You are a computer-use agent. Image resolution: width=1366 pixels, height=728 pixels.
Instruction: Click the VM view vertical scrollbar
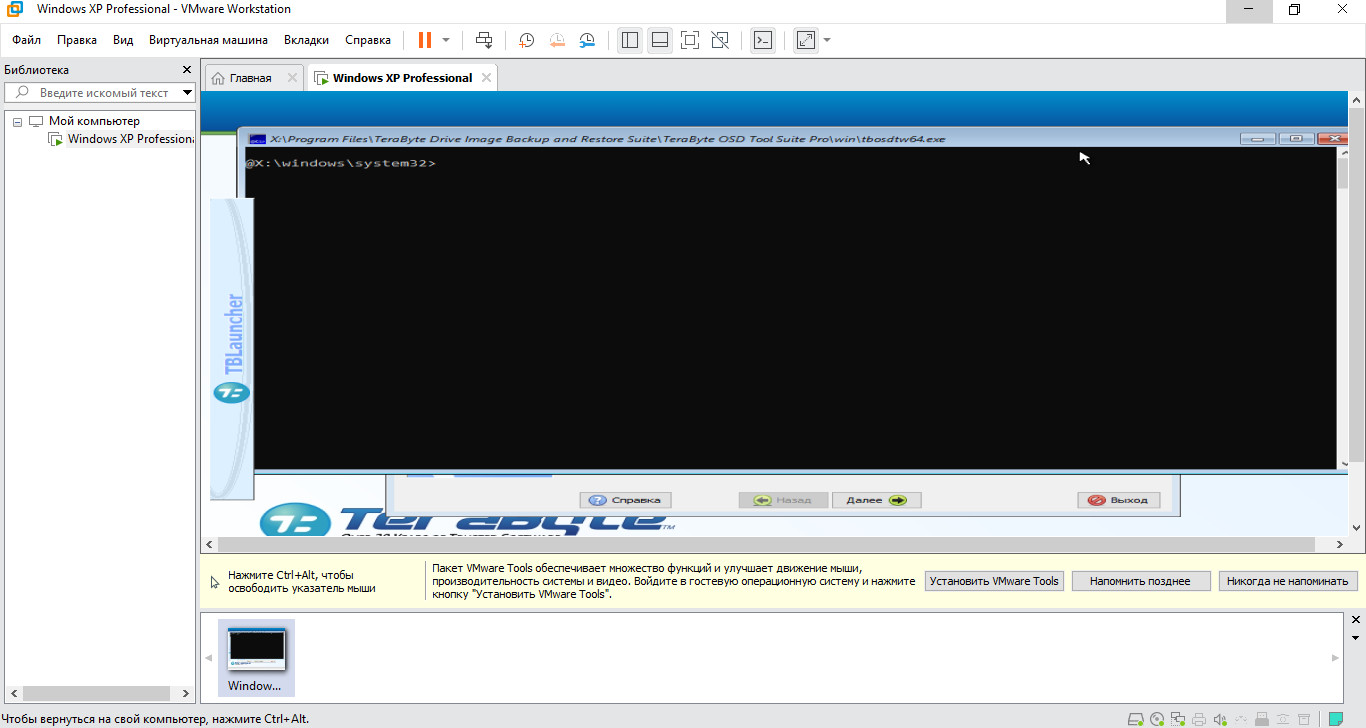(1356, 313)
